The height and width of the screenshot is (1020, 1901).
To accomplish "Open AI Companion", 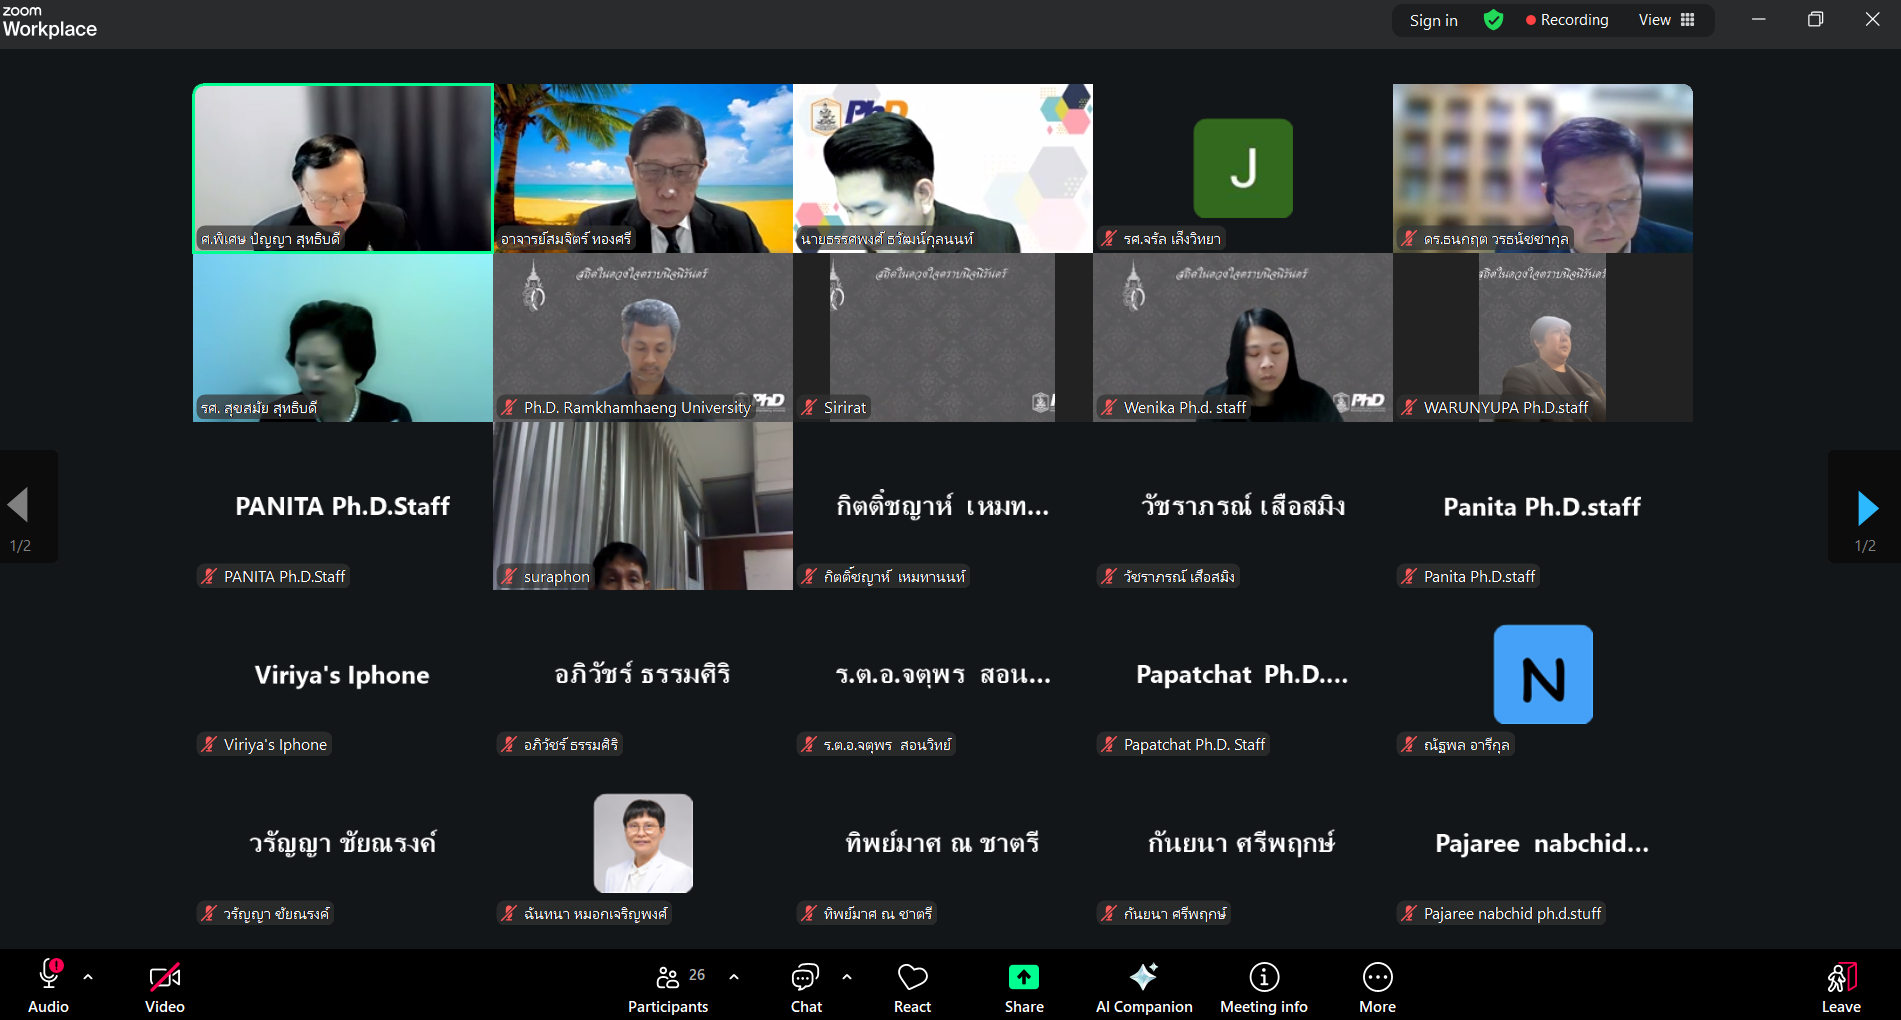I will (x=1144, y=988).
